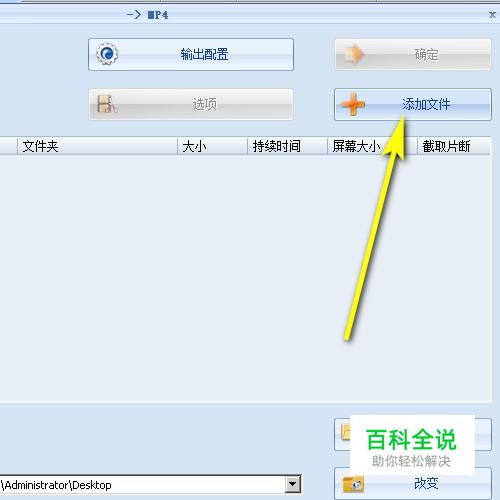Sort by the 截取片断 column header
This screenshot has width=500, height=500.
click(454, 146)
